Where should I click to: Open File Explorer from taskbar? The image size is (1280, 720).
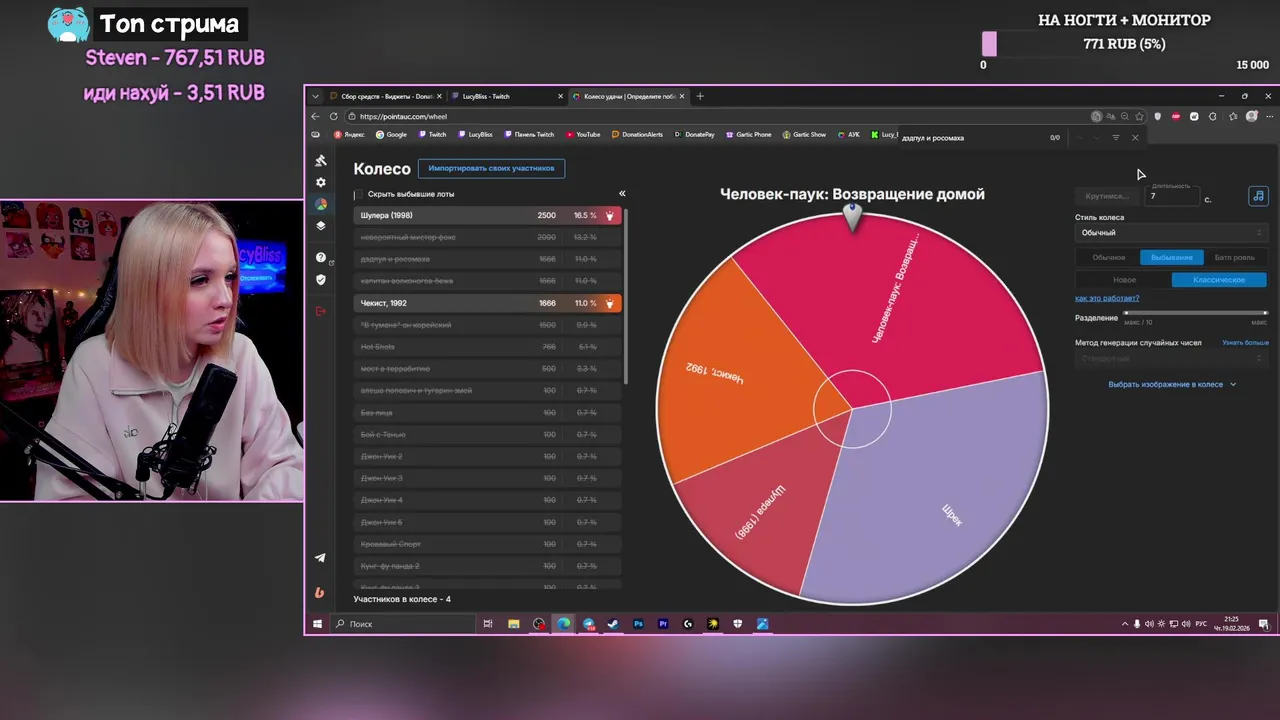pyautogui.click(x=513, y=624)
